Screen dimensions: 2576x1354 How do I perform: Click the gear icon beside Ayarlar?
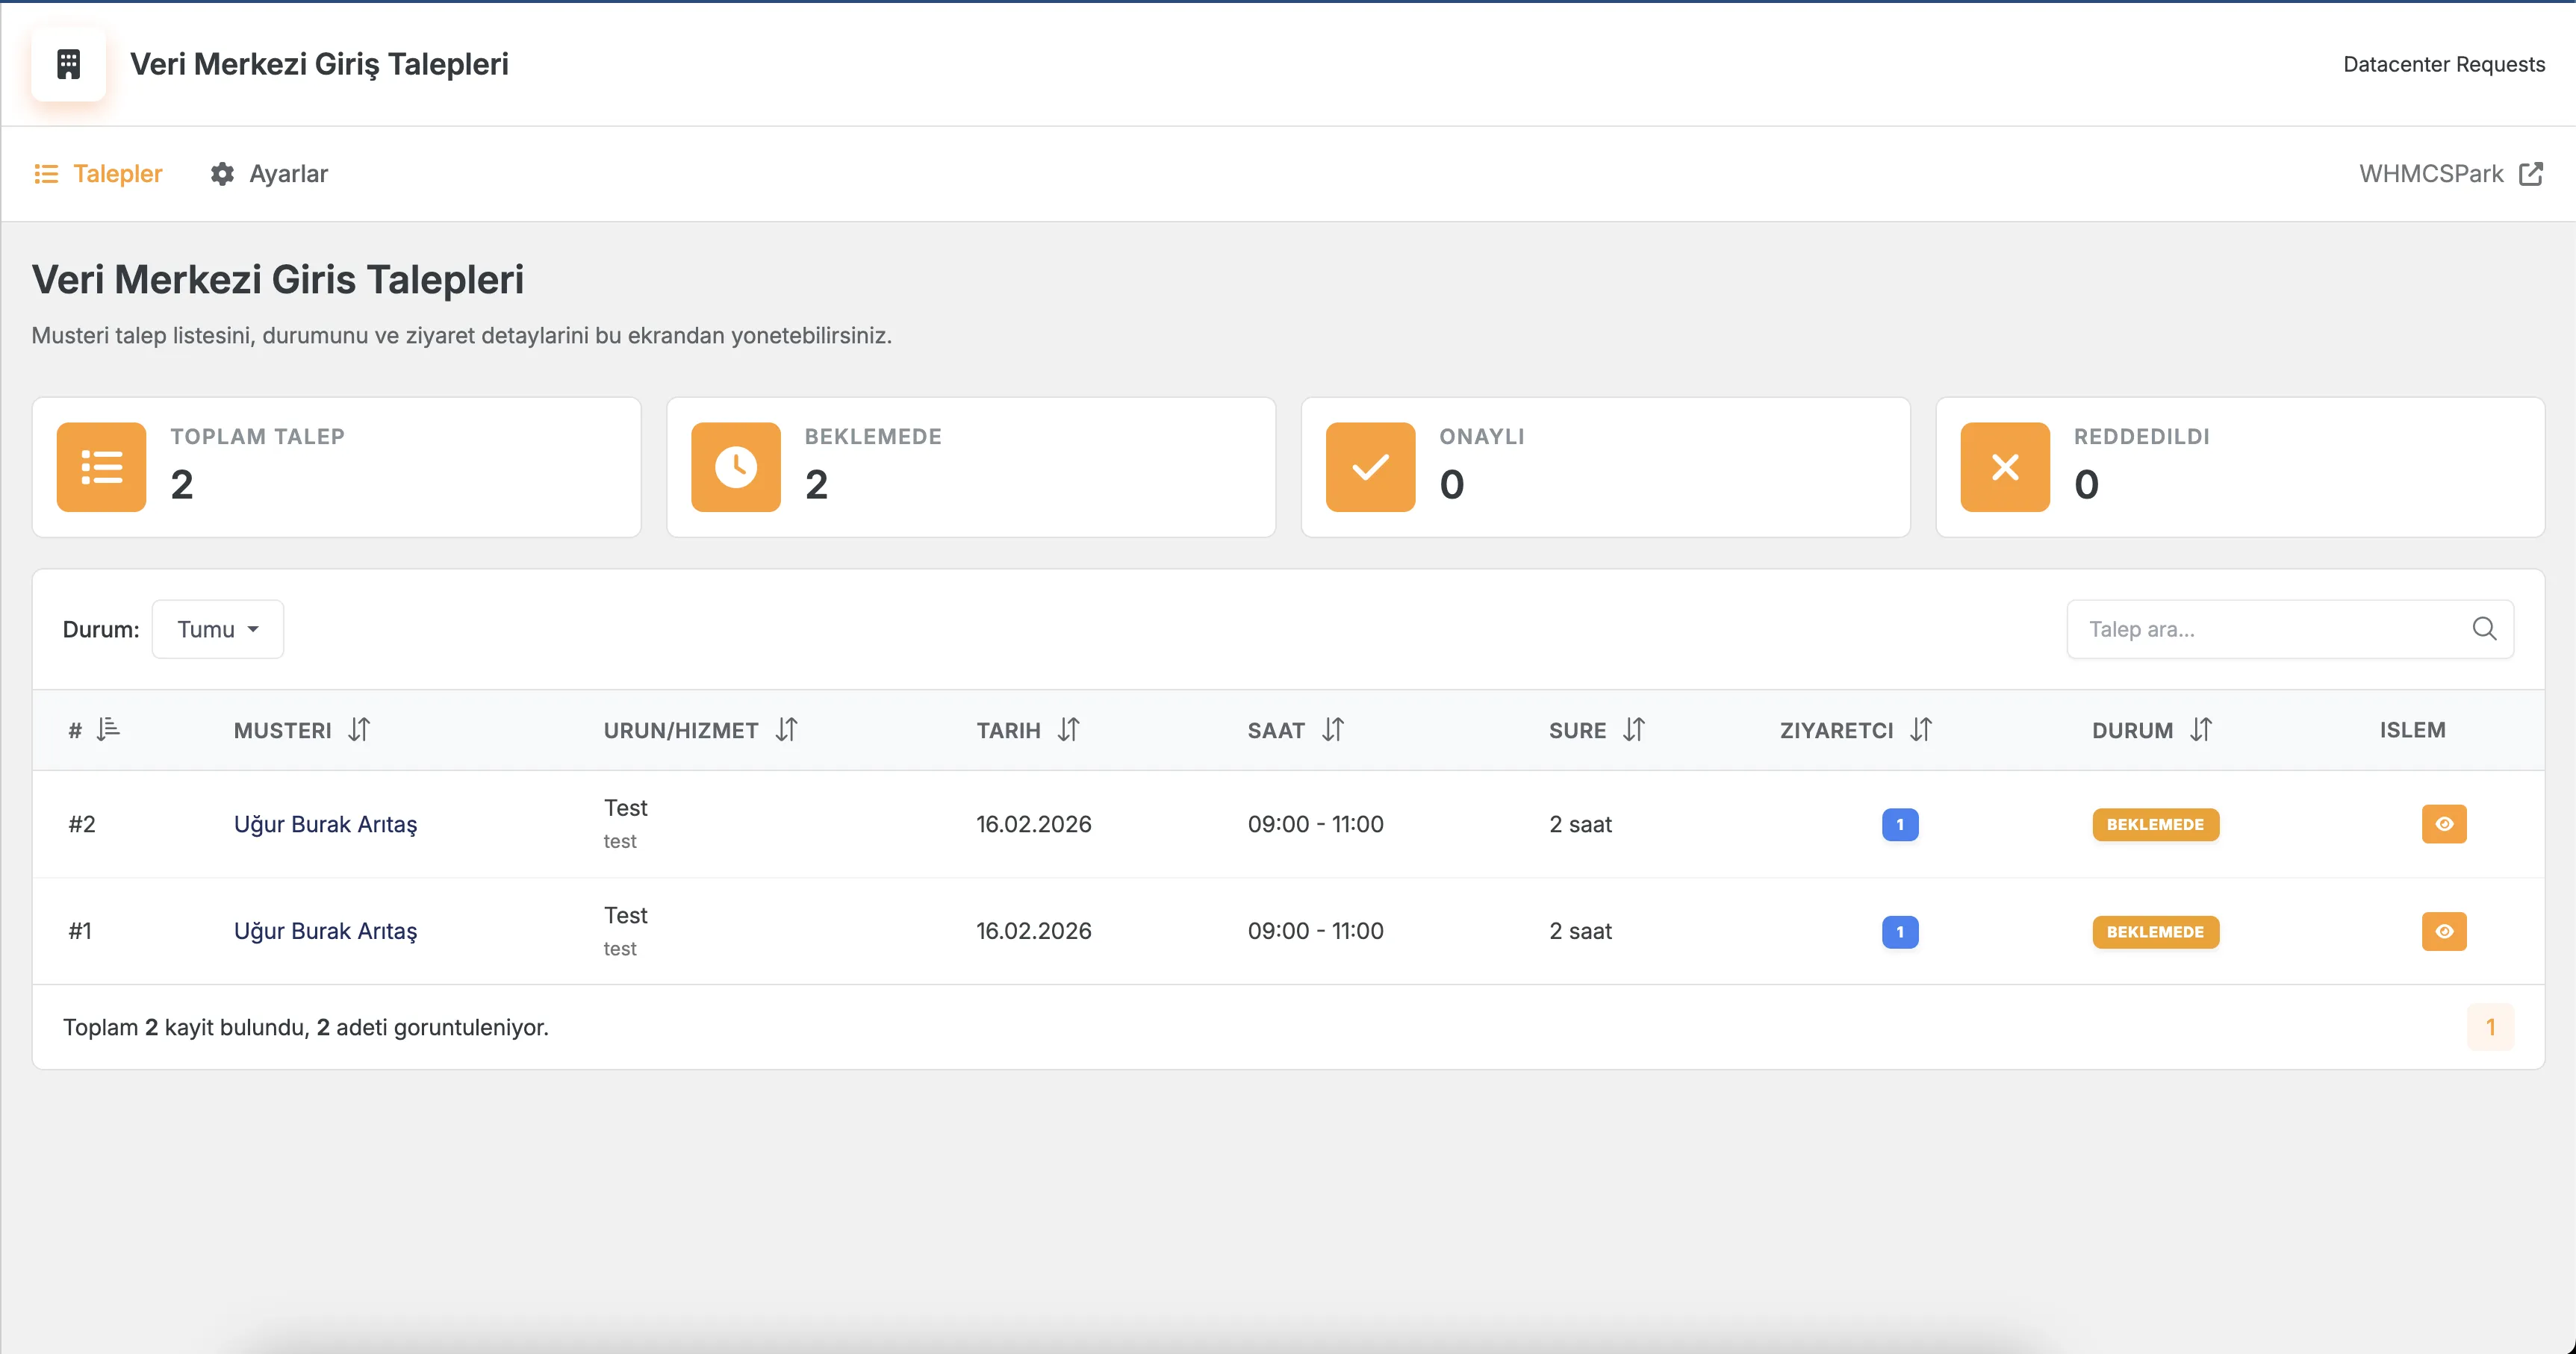[222, 174]
